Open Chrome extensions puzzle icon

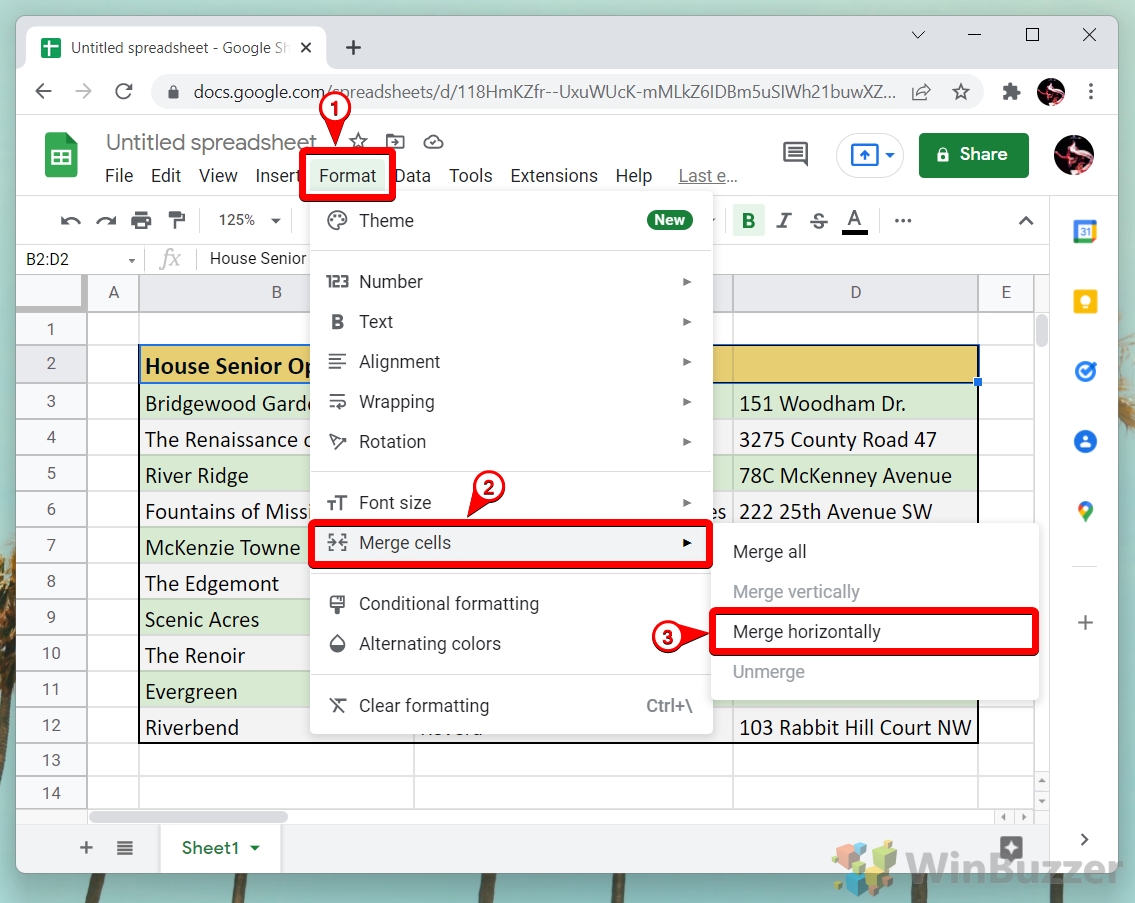coord(1011,92)
